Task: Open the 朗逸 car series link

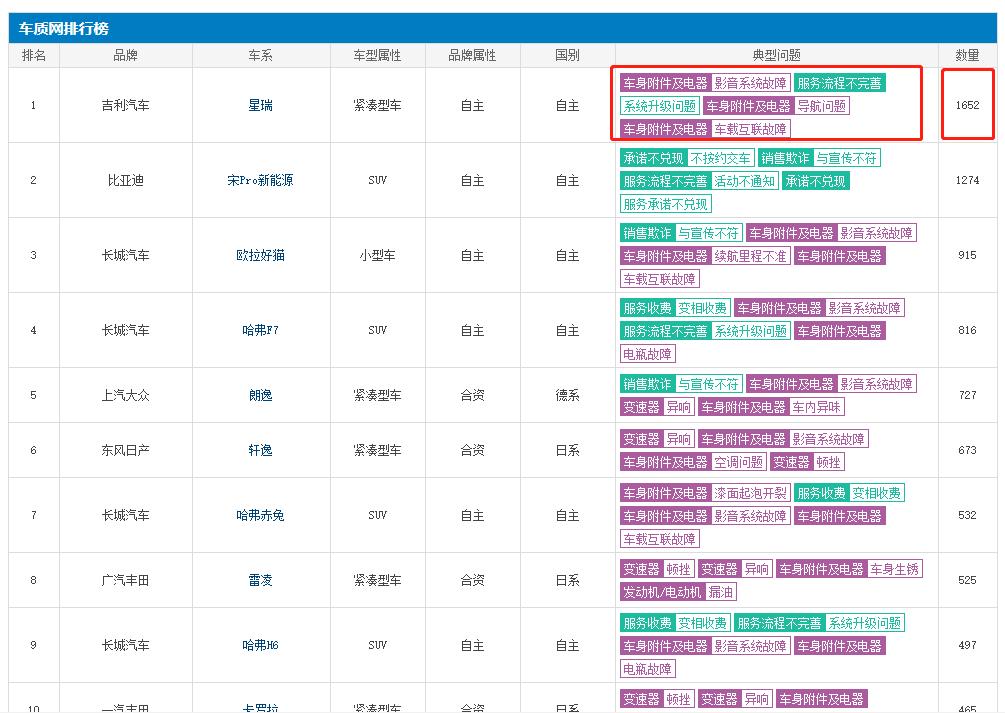Action: pyautogui.click(x=260, y=395)
